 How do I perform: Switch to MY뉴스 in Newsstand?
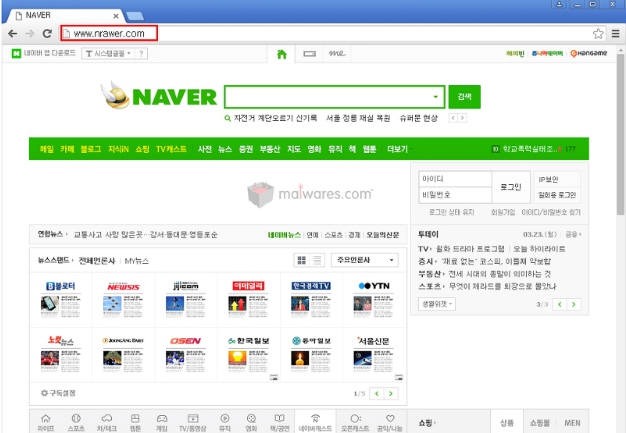tap(137, 261)
